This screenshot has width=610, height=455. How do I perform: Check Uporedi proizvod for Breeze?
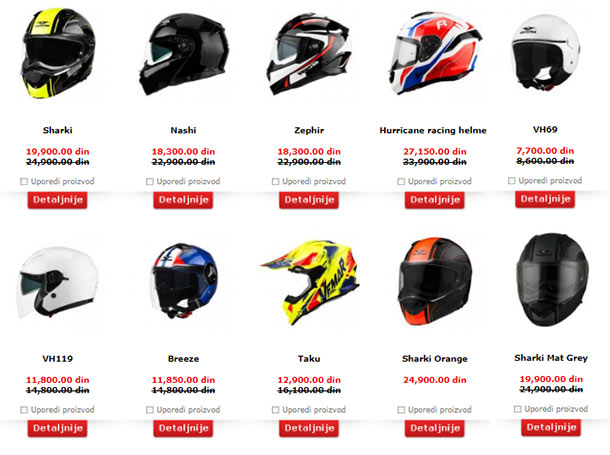[150, 410]
